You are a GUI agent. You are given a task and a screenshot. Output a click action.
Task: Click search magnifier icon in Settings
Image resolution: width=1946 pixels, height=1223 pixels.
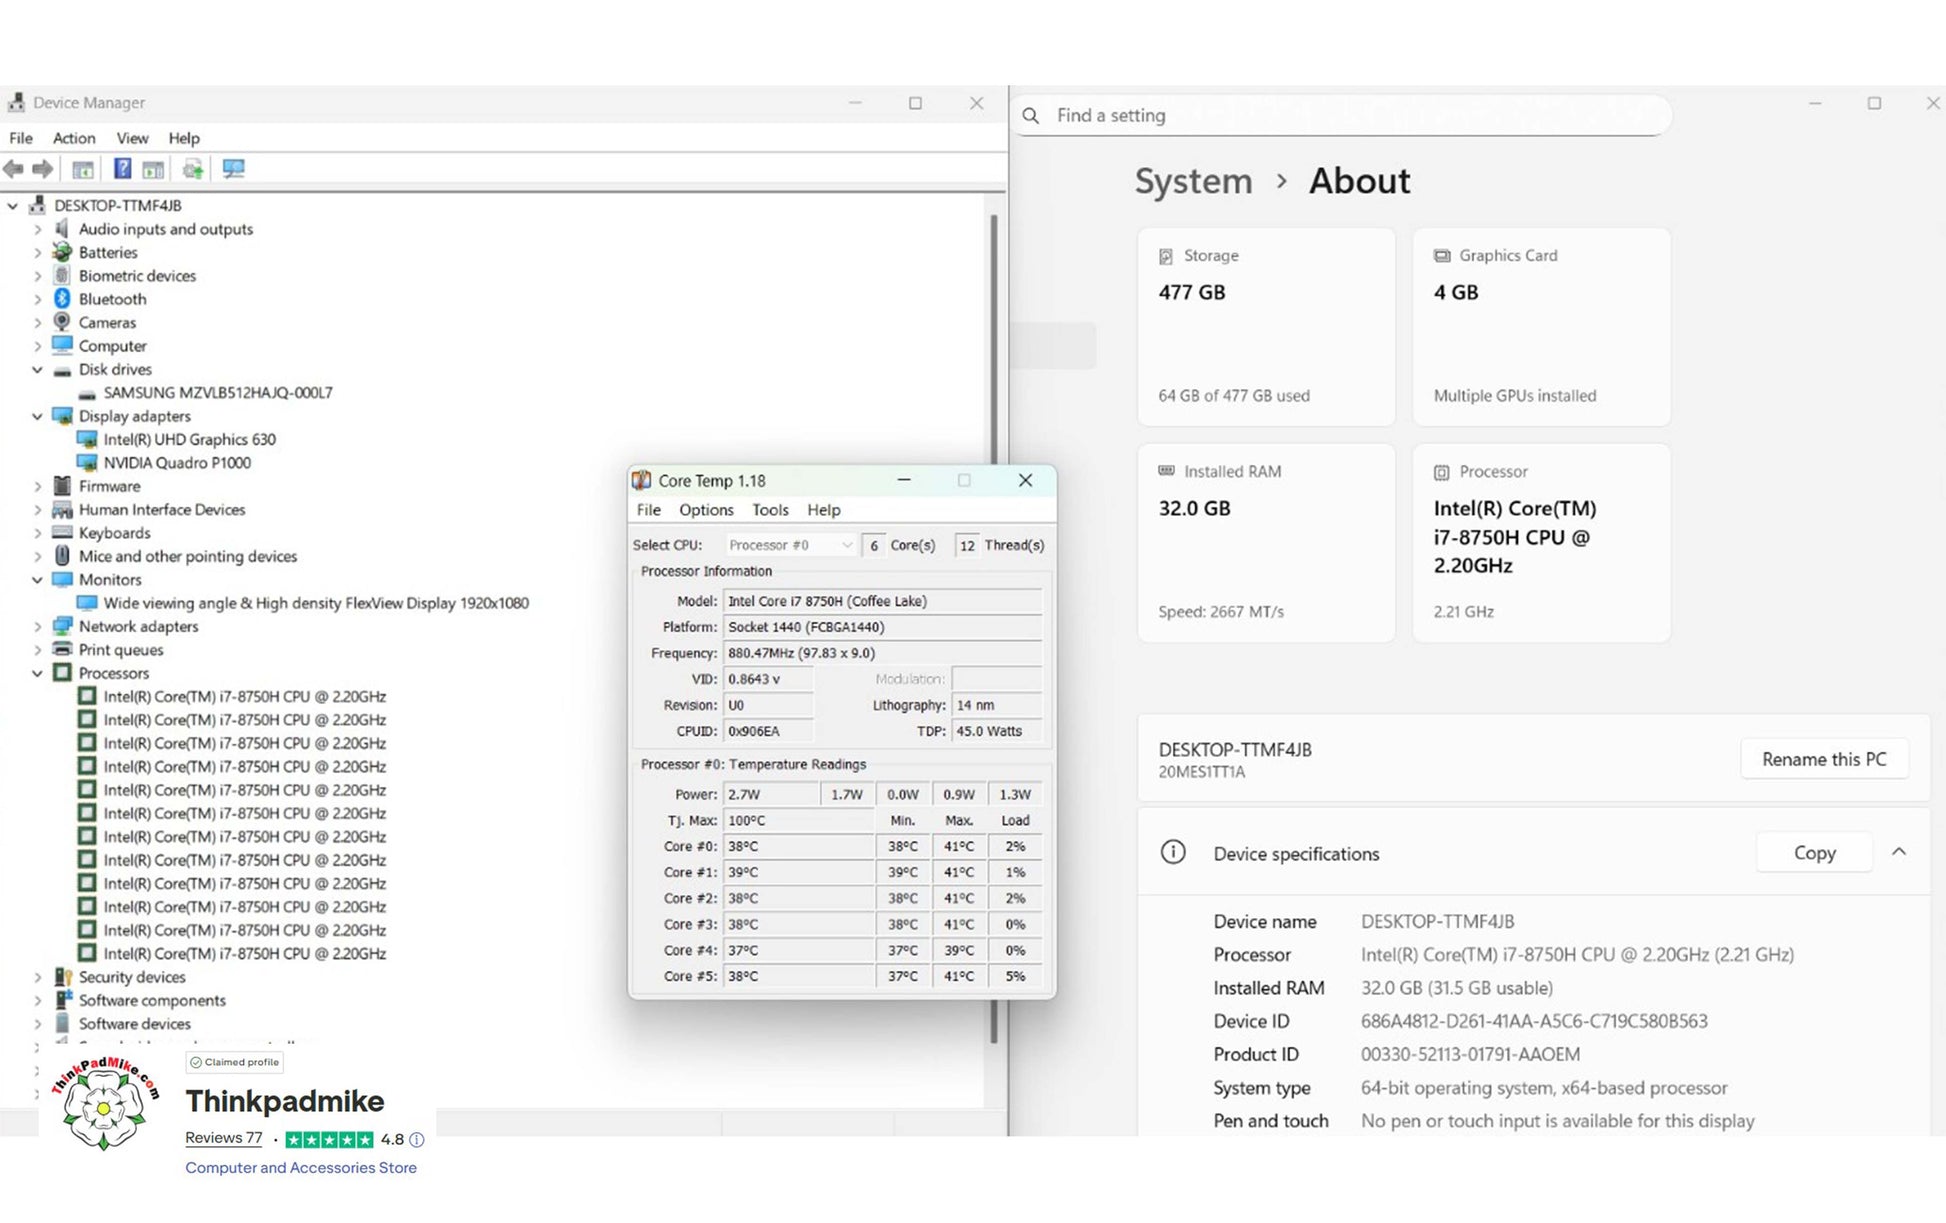coord(1031,116)
